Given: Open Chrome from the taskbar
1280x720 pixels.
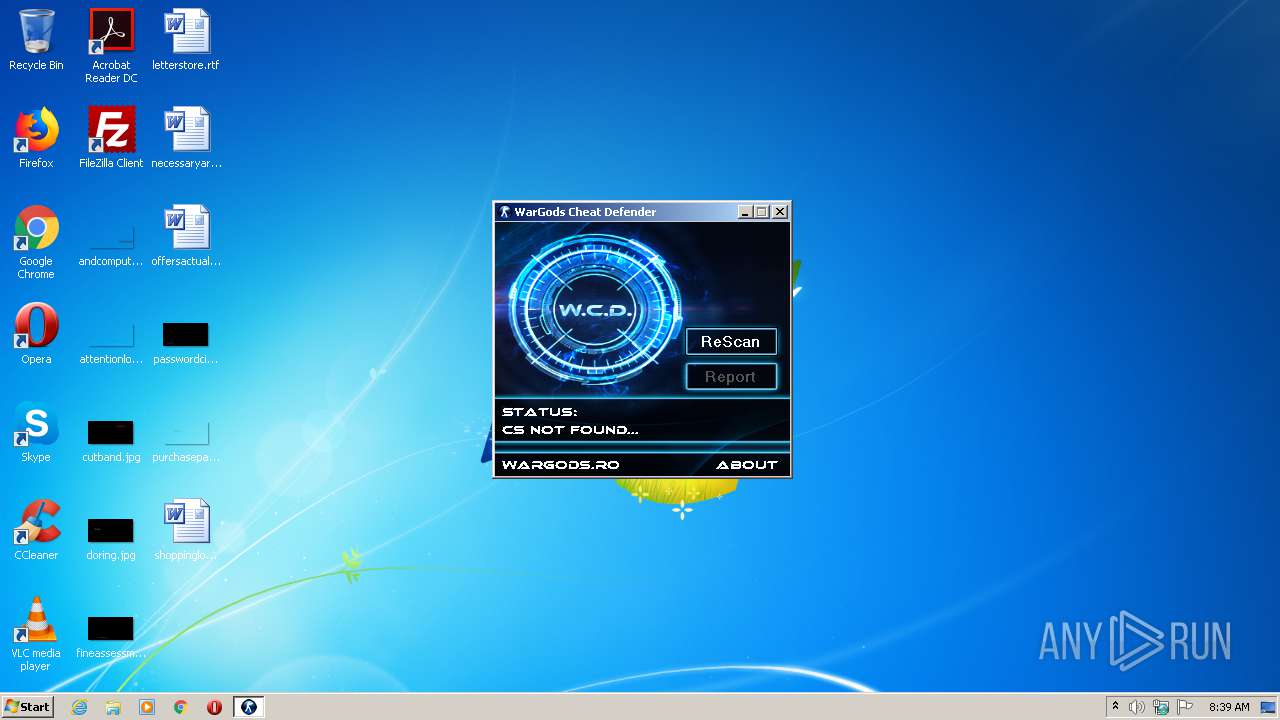Looking at the screenshot, I should coord(181,707).
